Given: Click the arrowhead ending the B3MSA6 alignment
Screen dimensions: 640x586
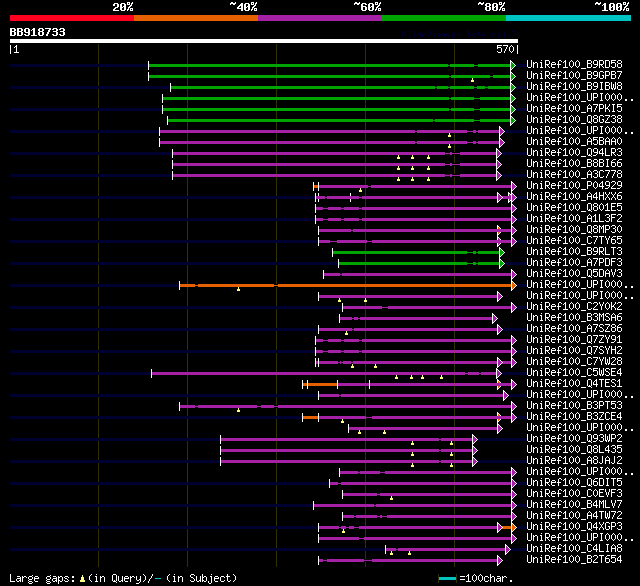Looking at the screenshot, I should click(x=495, y=318).
